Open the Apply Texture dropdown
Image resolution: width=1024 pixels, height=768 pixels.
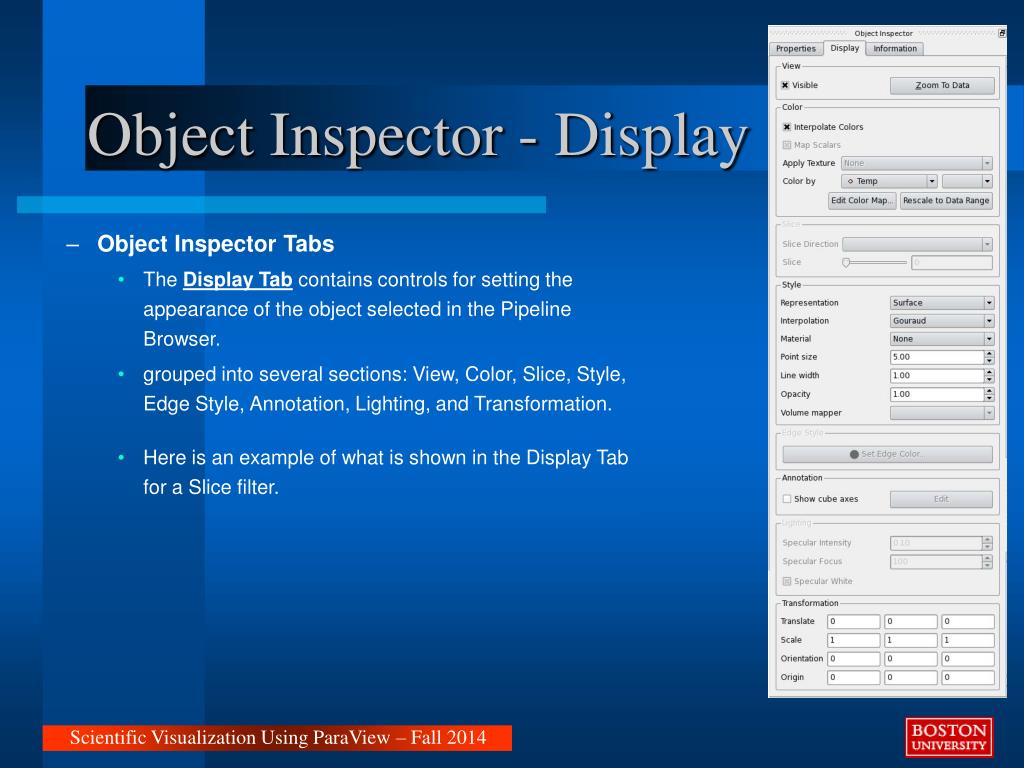click(916, 163)
